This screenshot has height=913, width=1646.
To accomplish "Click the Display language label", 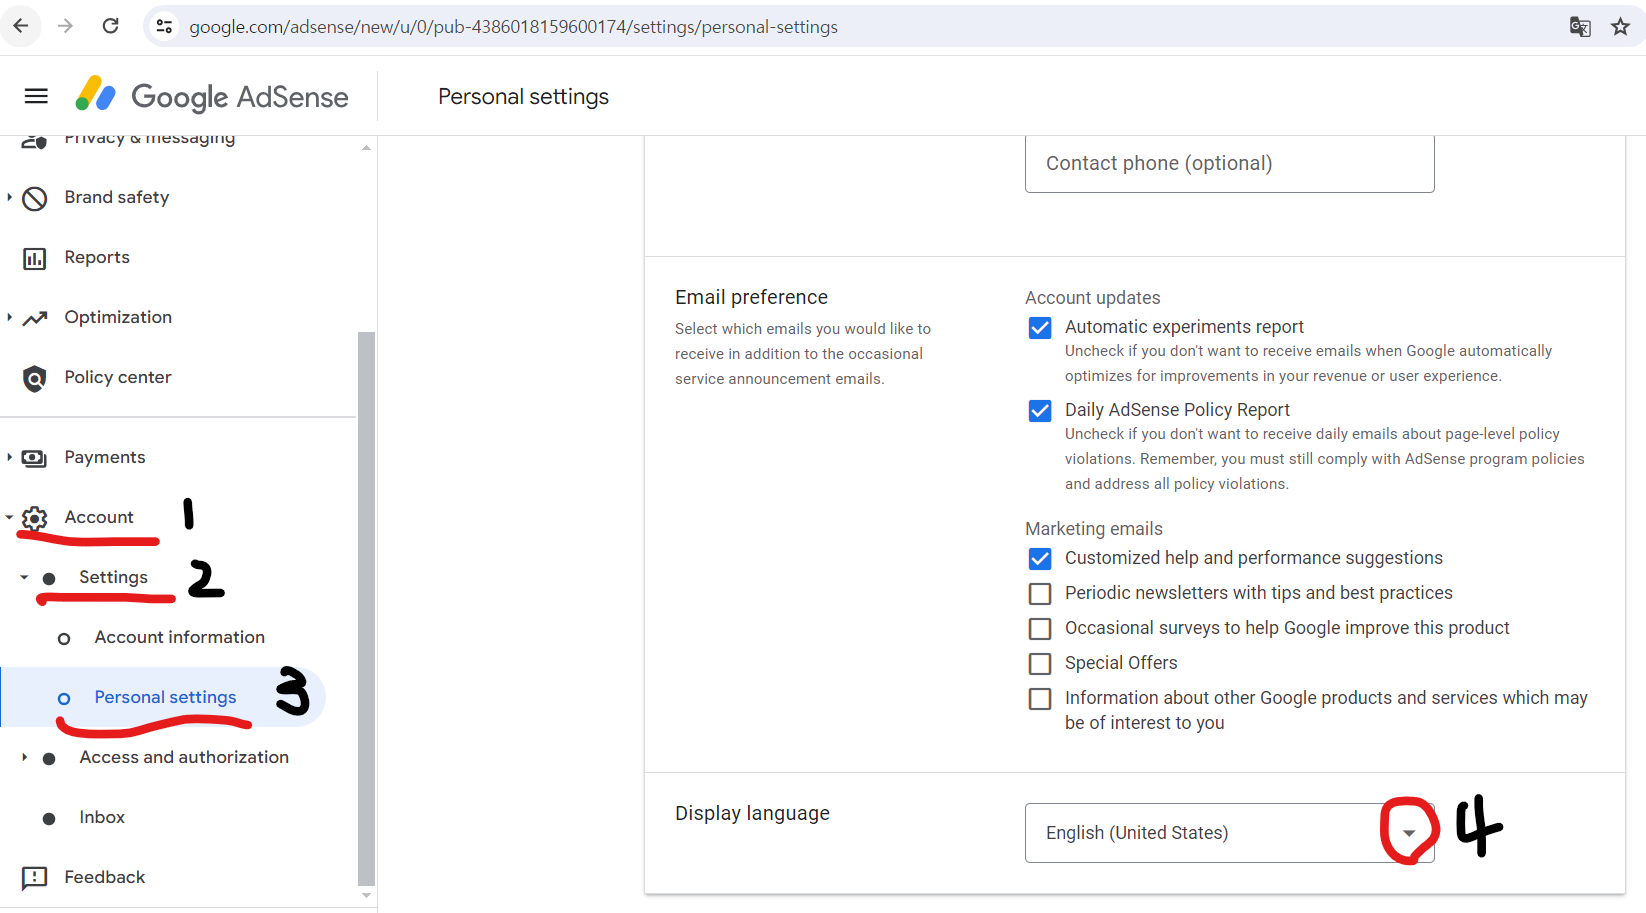I will (x=752, y=813).
